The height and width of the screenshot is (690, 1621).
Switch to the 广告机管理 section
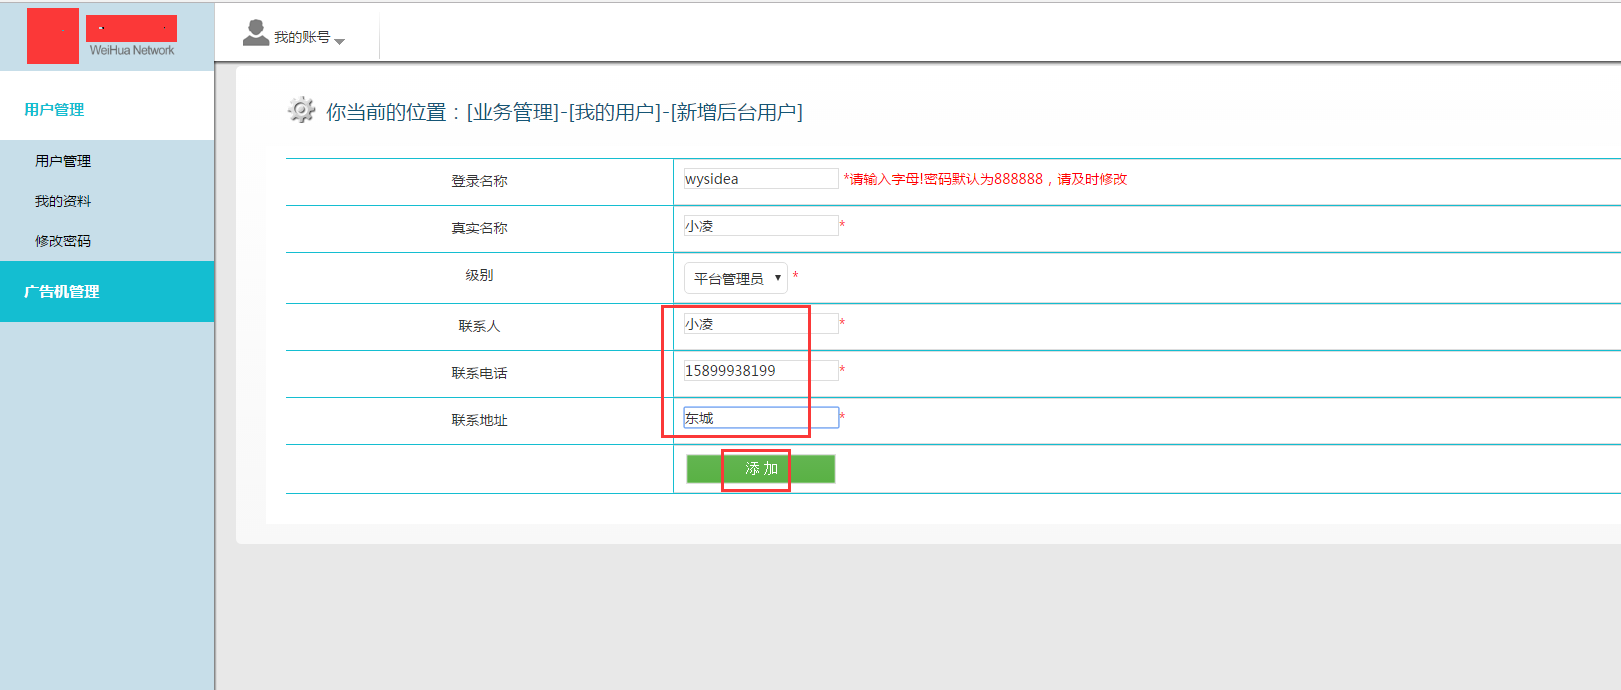pyautogui.click(x=62, y=292)
